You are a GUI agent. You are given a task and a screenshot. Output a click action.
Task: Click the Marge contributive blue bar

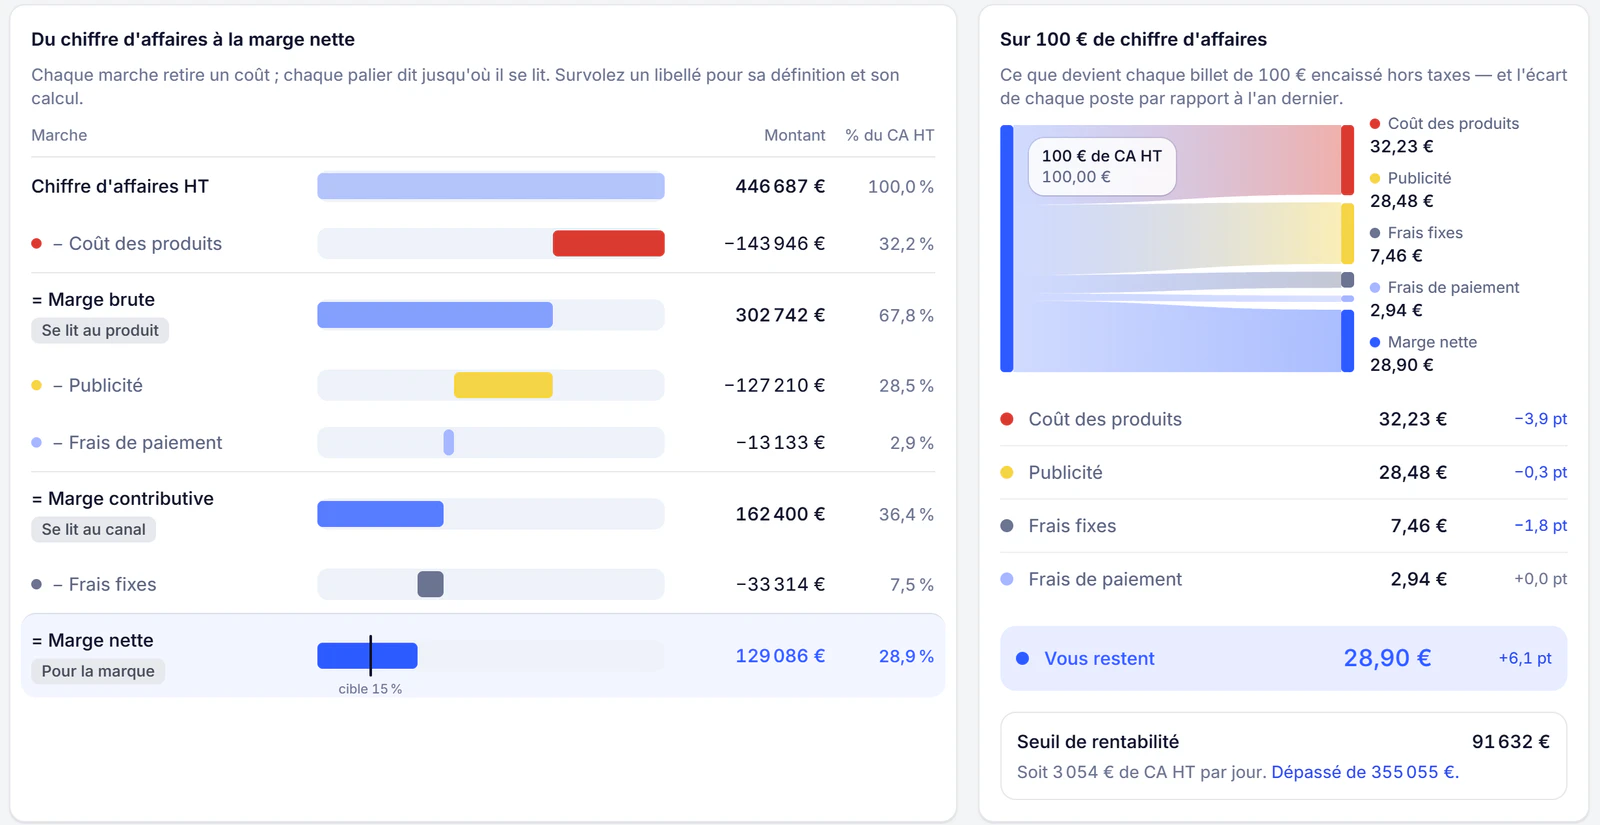tap(380, 514)
